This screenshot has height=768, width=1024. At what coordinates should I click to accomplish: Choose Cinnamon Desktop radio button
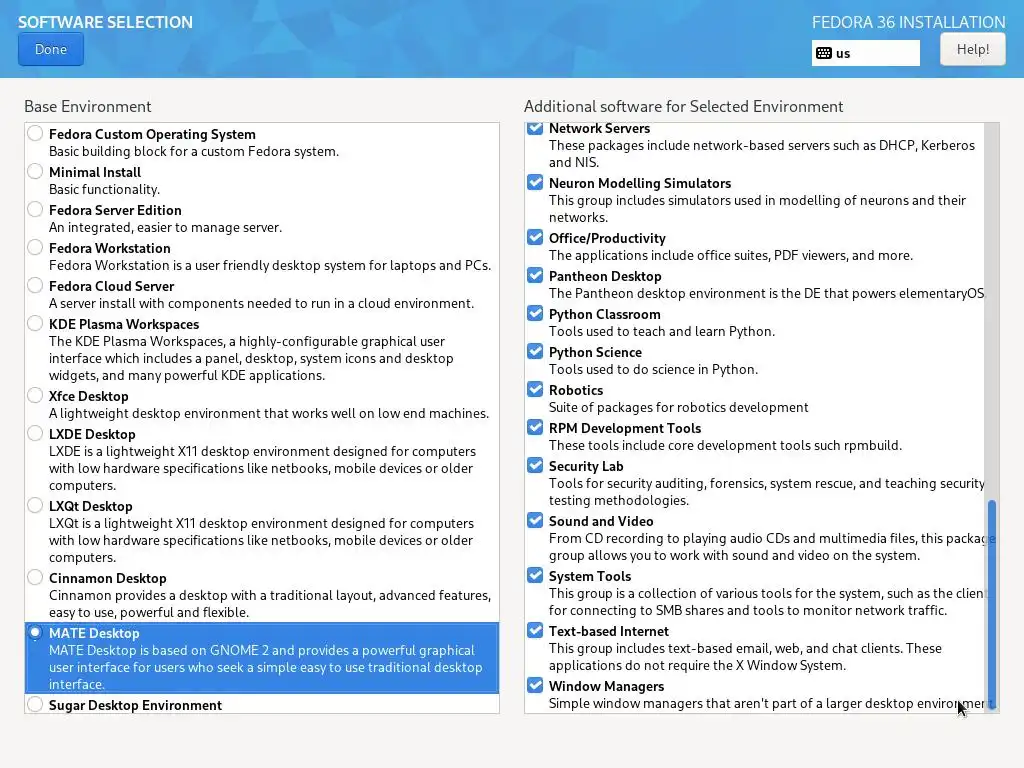pos(35,577)
